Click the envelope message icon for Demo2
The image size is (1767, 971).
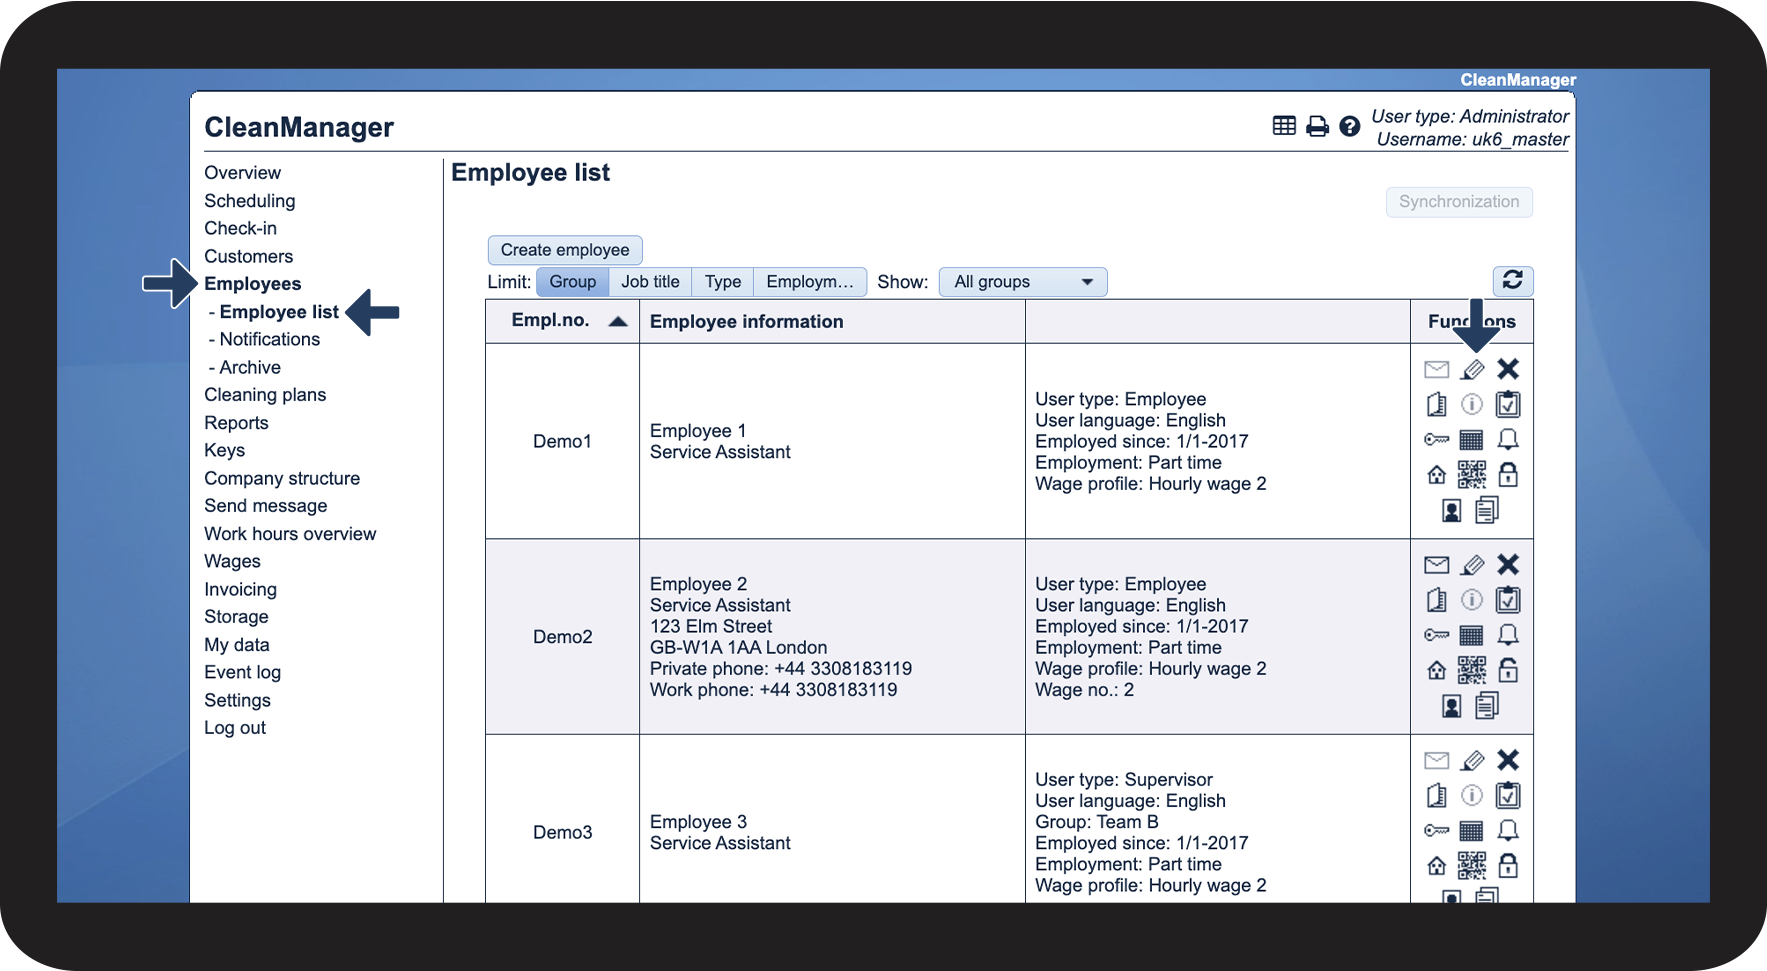point(1436,565)
